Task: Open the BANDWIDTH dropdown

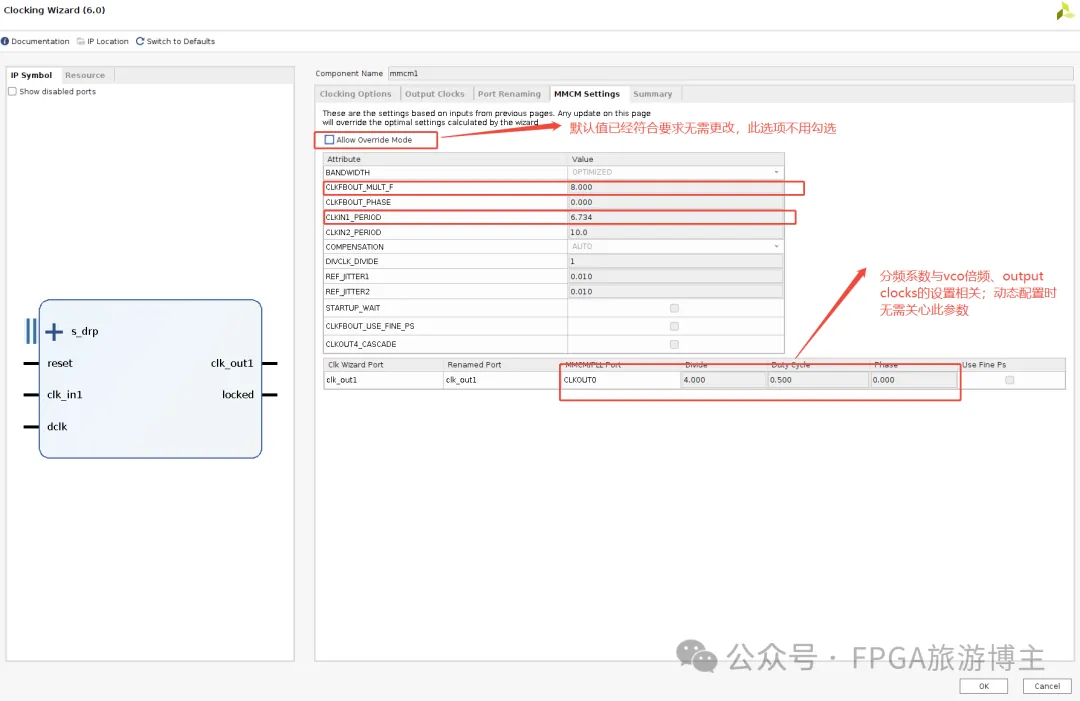Action: coord(676,172)
